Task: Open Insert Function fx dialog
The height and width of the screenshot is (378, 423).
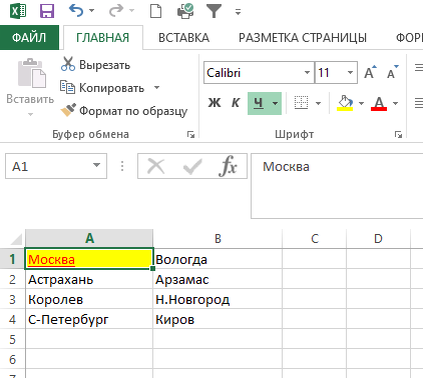Action: pos(228,166)
